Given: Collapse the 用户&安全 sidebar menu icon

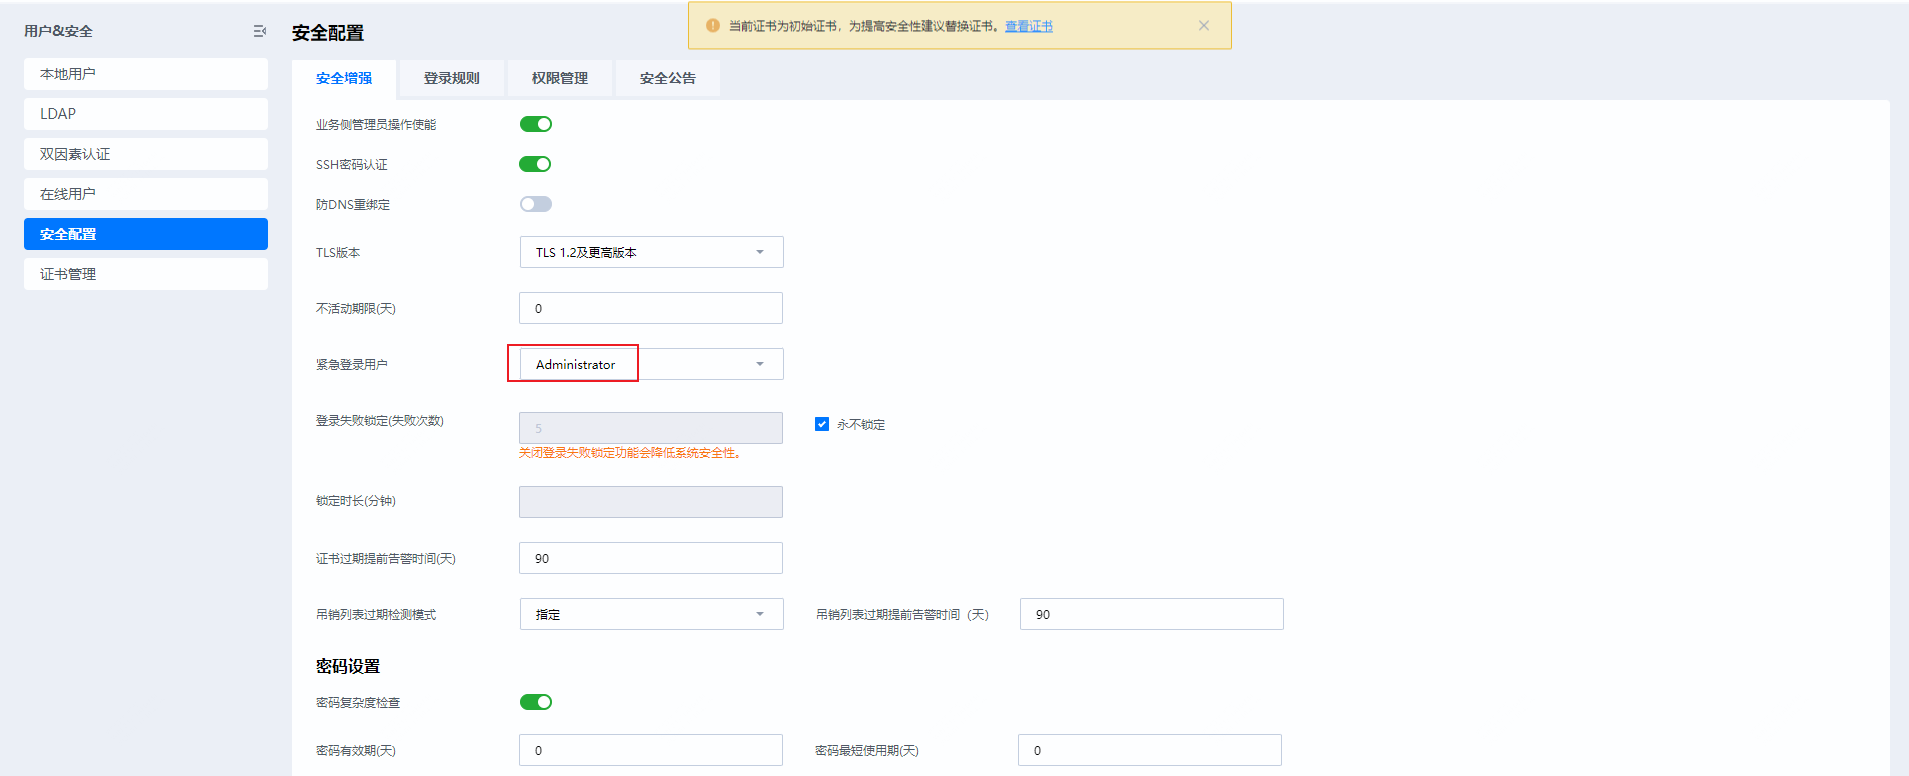Looking at the screenshot, I should (x=260, y=32).
